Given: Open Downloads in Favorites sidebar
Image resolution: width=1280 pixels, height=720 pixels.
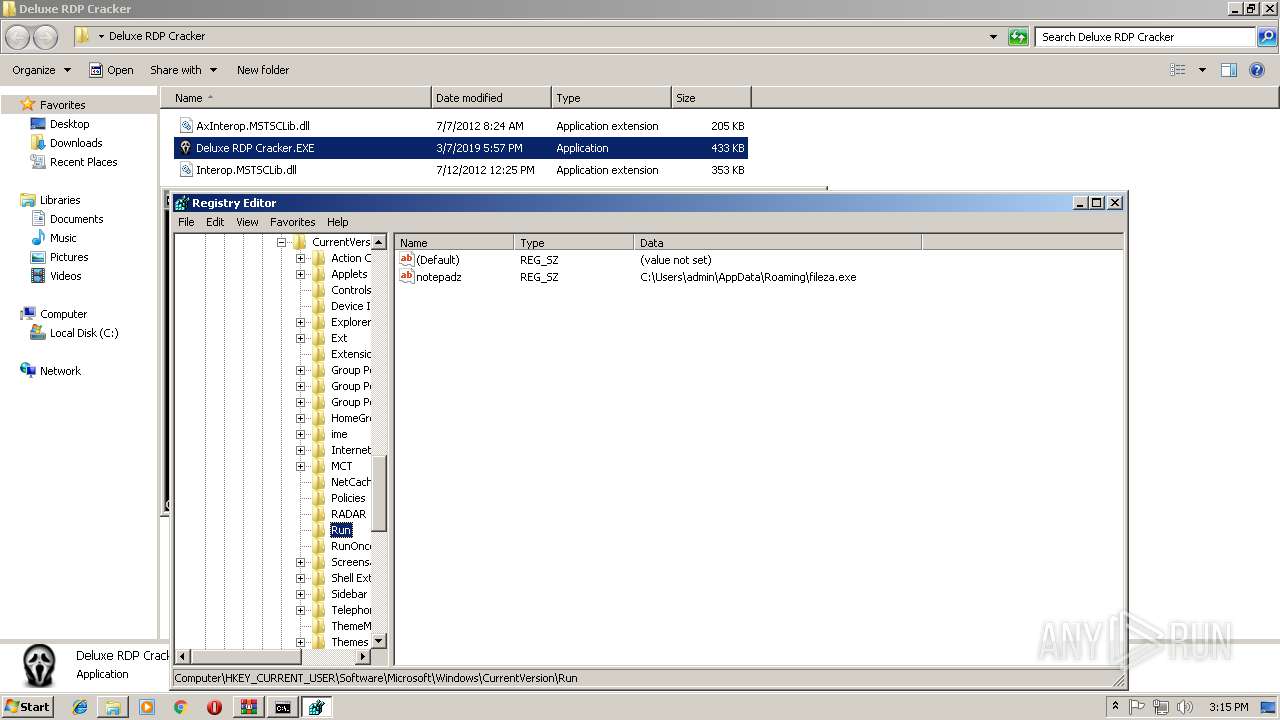Looking at the screenshot, I should point(76,143).
